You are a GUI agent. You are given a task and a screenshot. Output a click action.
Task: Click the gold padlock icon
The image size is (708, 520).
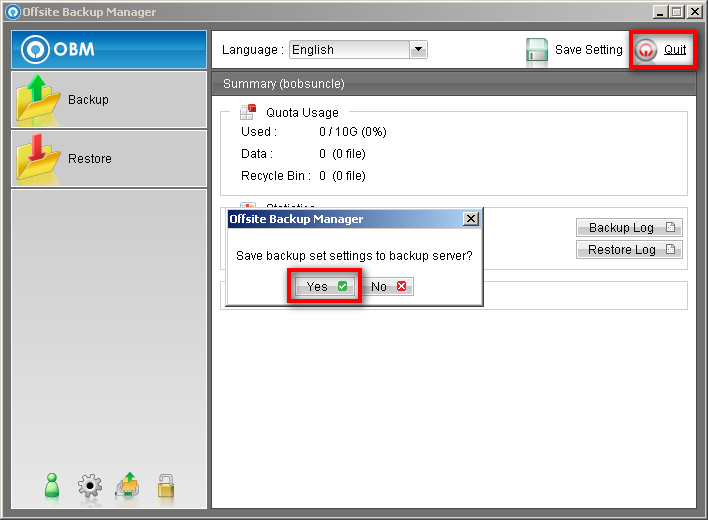pos(166,486)
